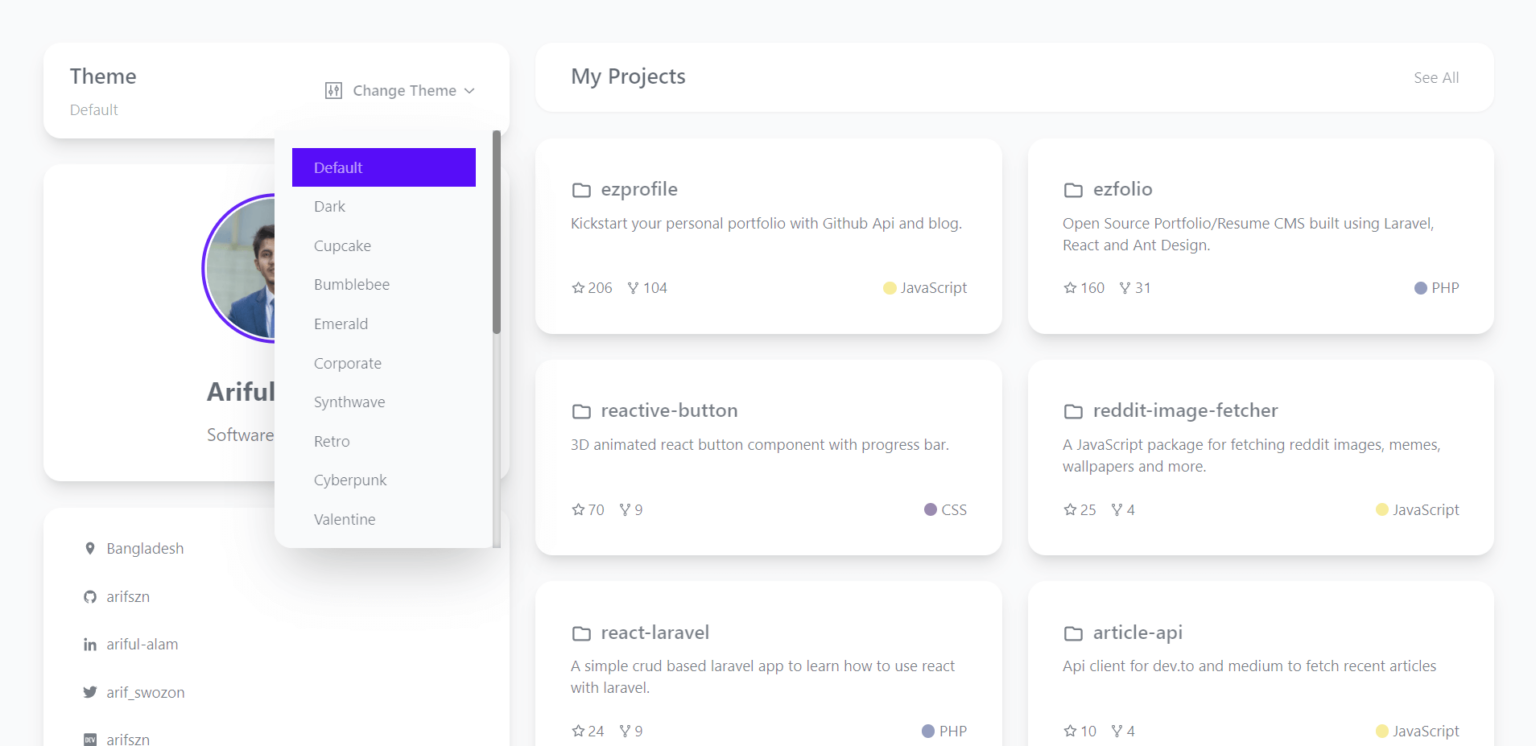Click the folder icon on reddit-image-fetcher card
1536x746 pixels.
pos(1073,410)
